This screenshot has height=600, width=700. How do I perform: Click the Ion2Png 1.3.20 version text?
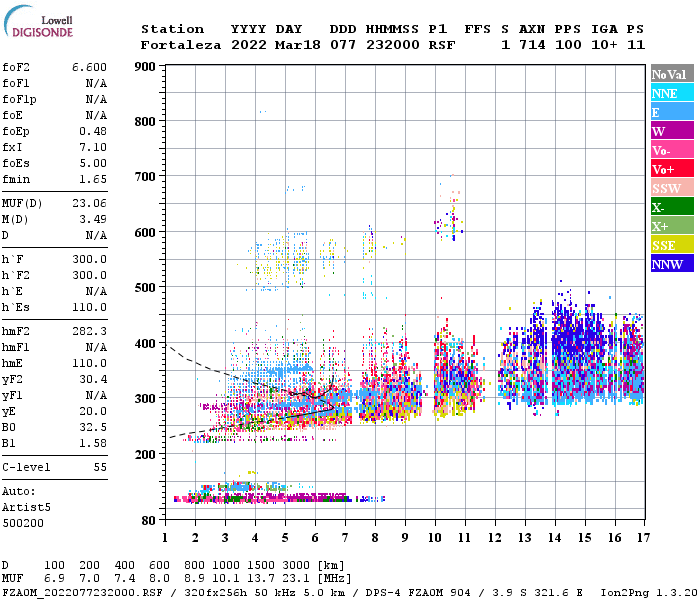click(x=648, y=593)
